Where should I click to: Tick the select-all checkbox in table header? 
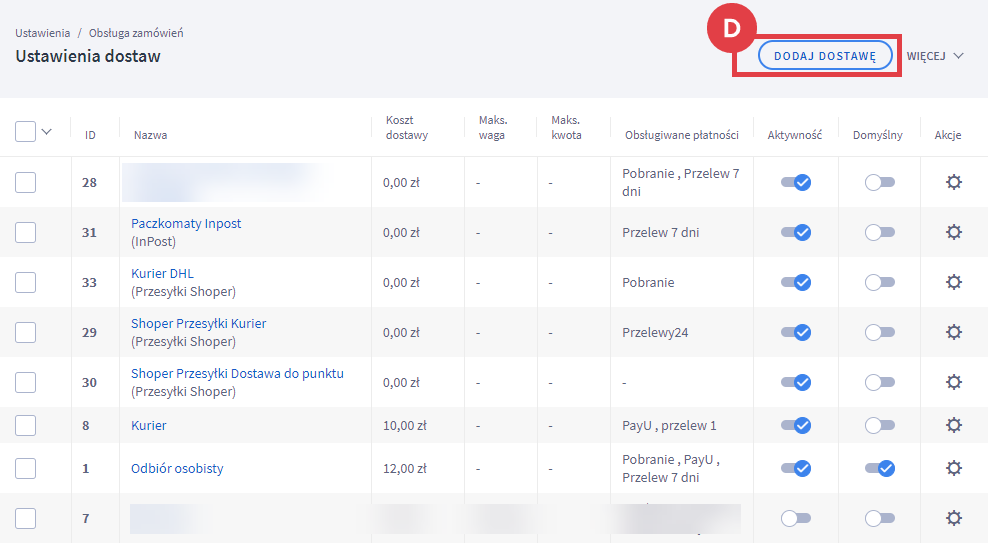coord(25,132)
